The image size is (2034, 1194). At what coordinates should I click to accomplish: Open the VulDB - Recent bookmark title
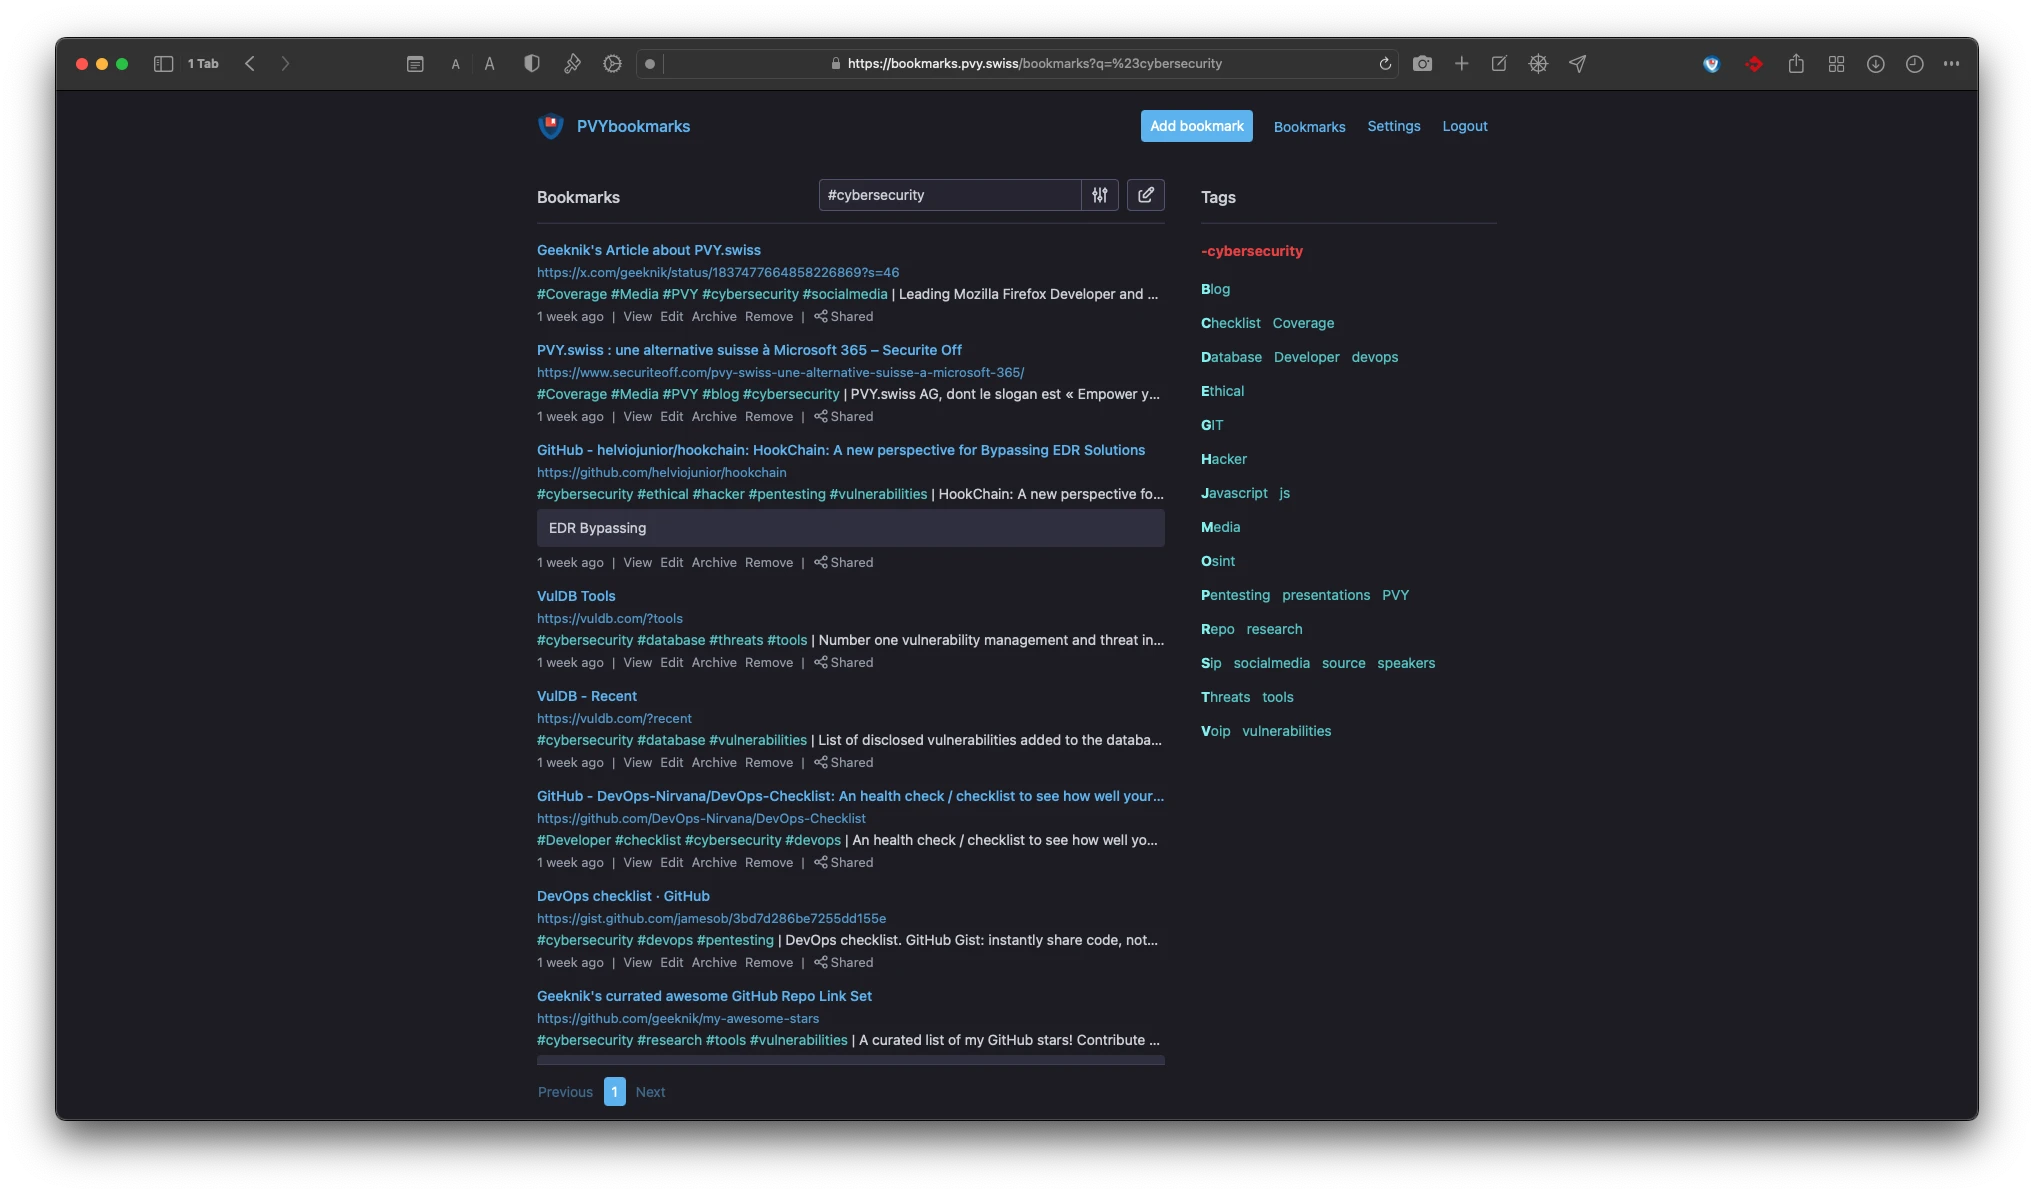coord(586,696)
